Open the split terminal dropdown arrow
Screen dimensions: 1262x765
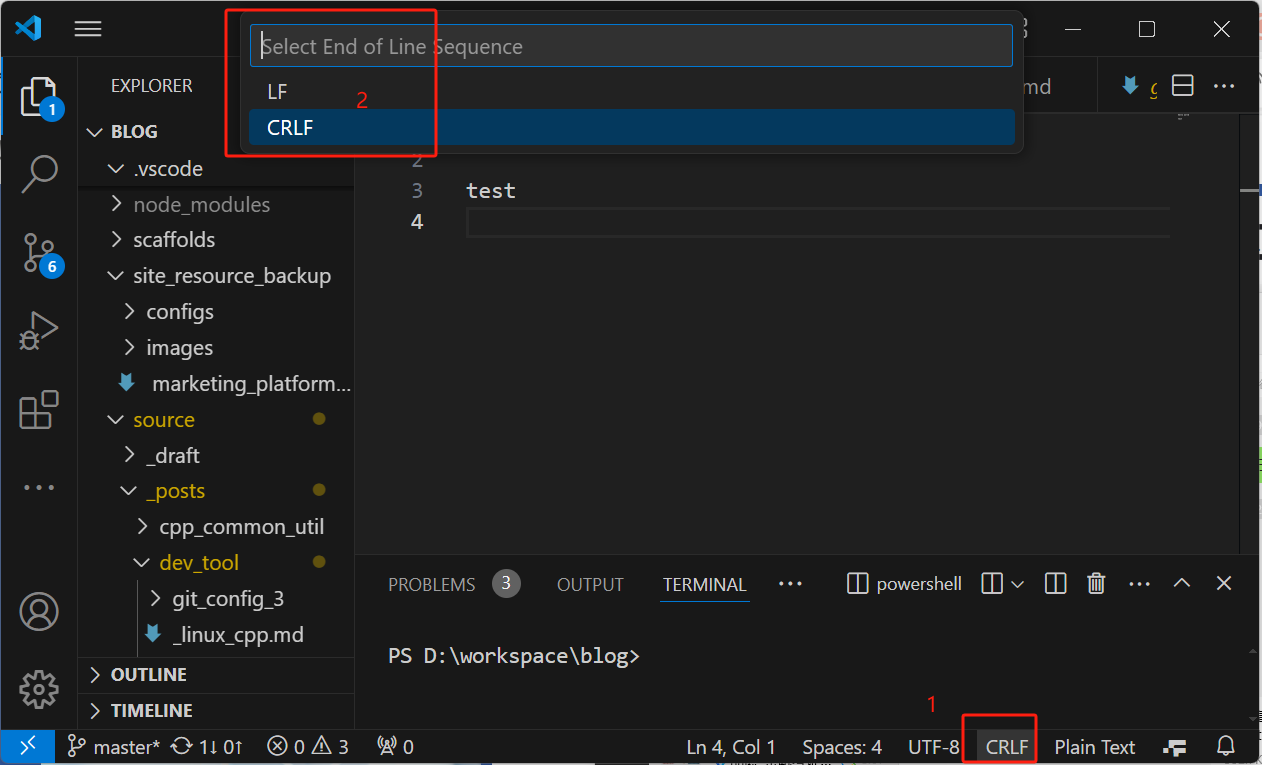pos(1018,584)
